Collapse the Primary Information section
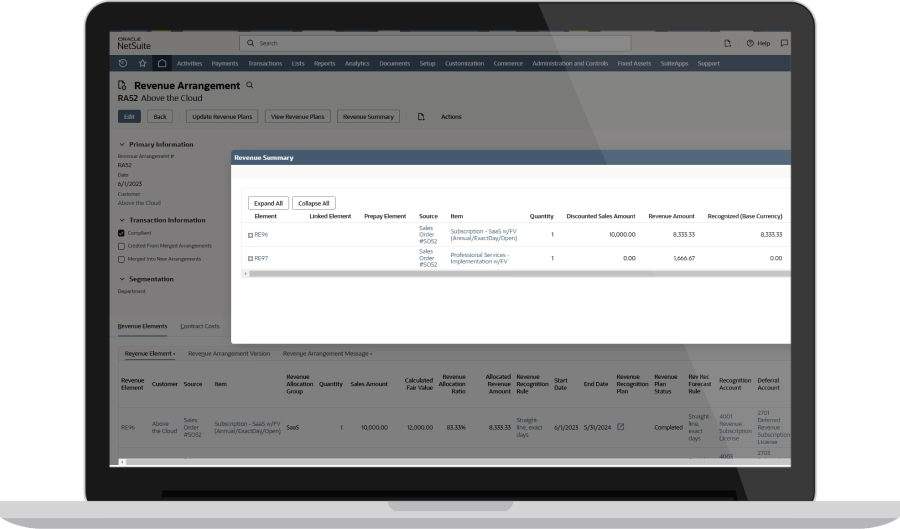The height and width of the screenshot is (529, 900). coord(121,144)
